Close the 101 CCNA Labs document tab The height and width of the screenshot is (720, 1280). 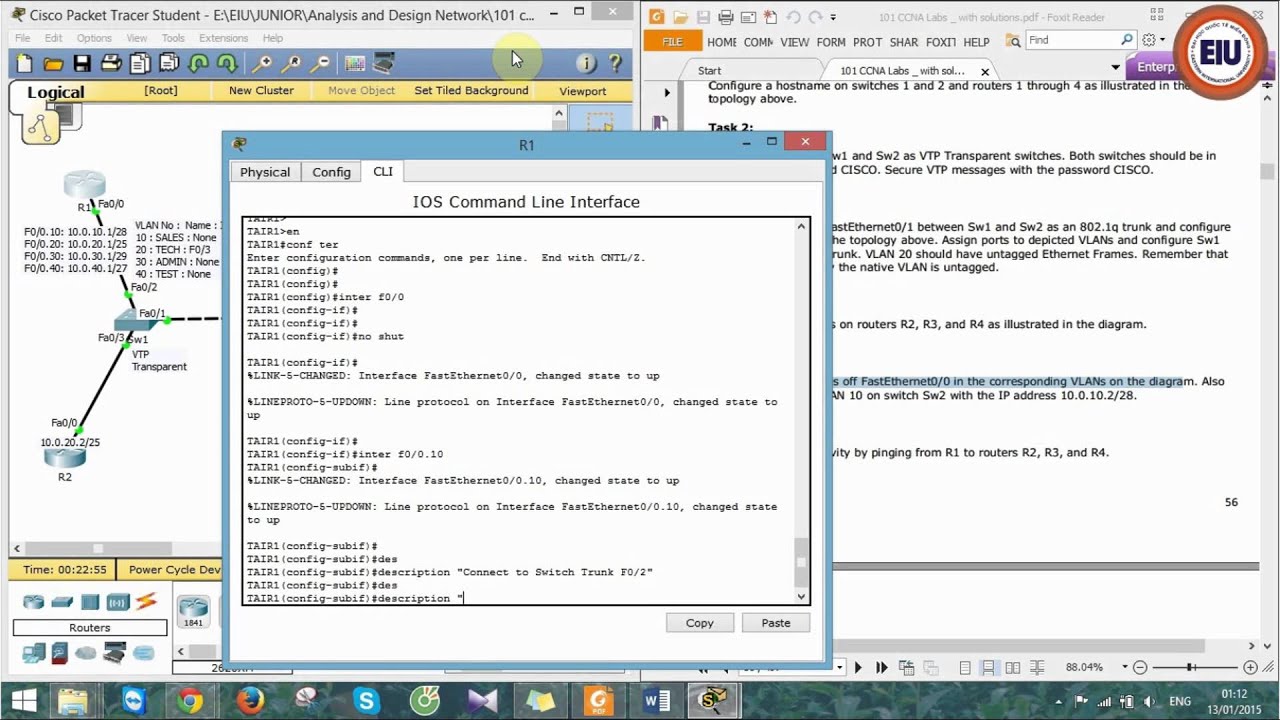click(x=985, y=71)
